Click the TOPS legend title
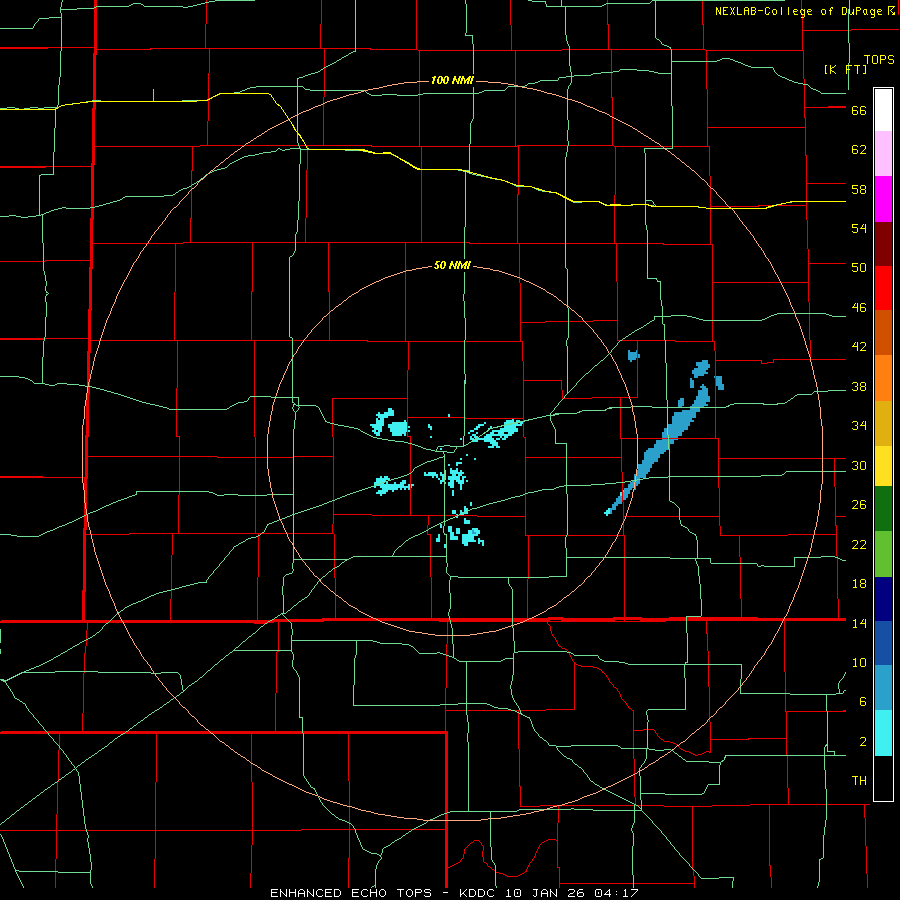900x900 pixels. (x=879, y=60)
